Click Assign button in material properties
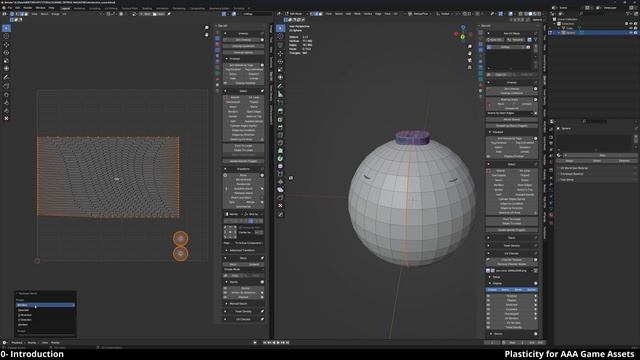Screen dimensions: 640x360 pos(569,161)
